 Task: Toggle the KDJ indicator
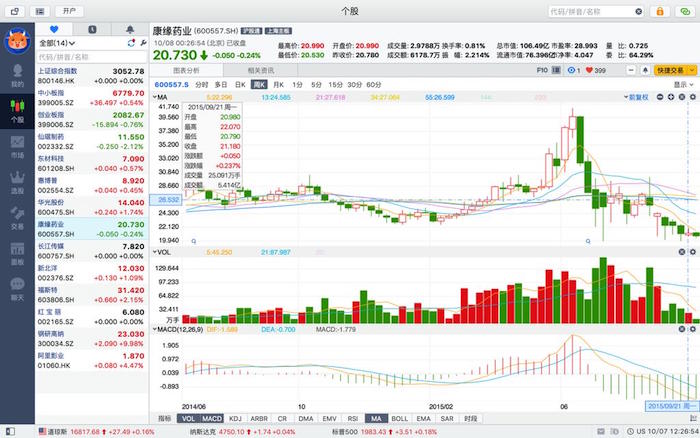pyautogui.click(x=235, y=418)
